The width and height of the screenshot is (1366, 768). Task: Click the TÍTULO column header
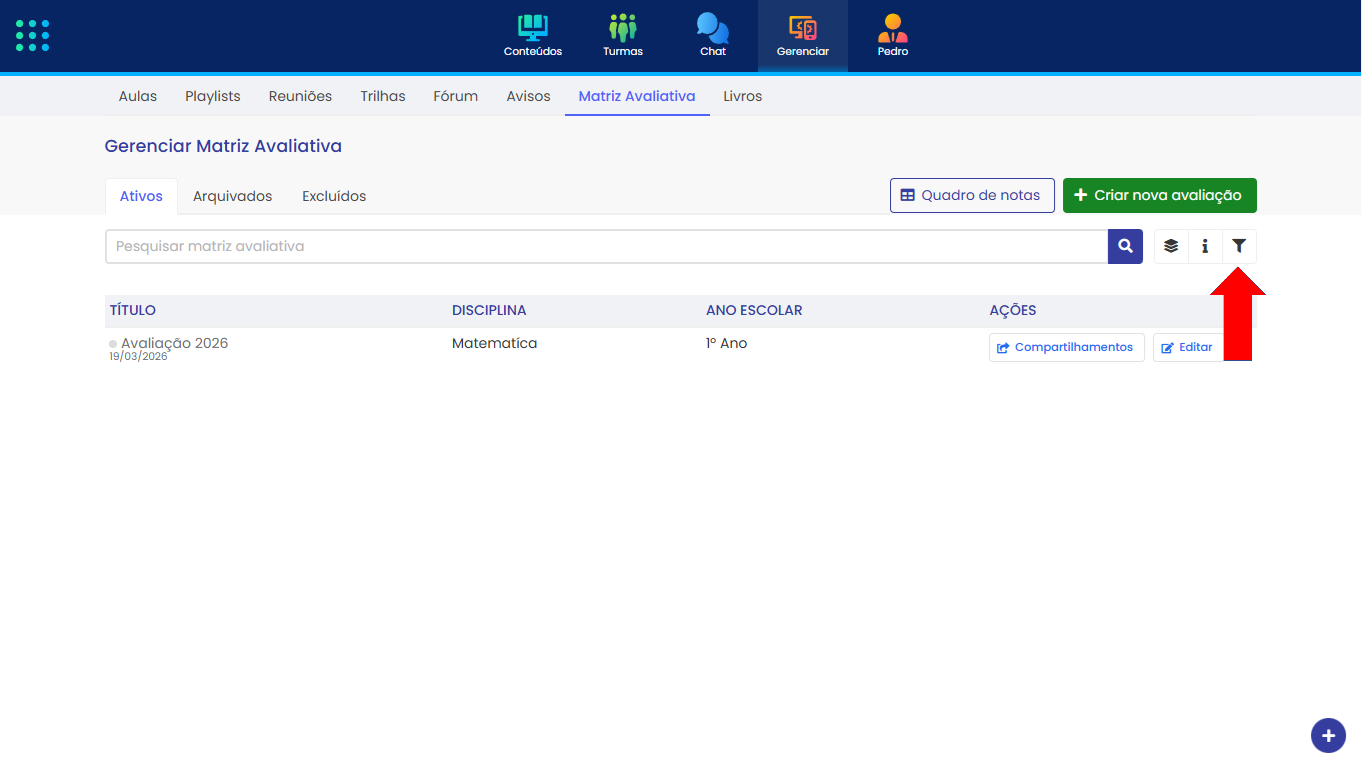pyautogui.click(x=133, y=310)
